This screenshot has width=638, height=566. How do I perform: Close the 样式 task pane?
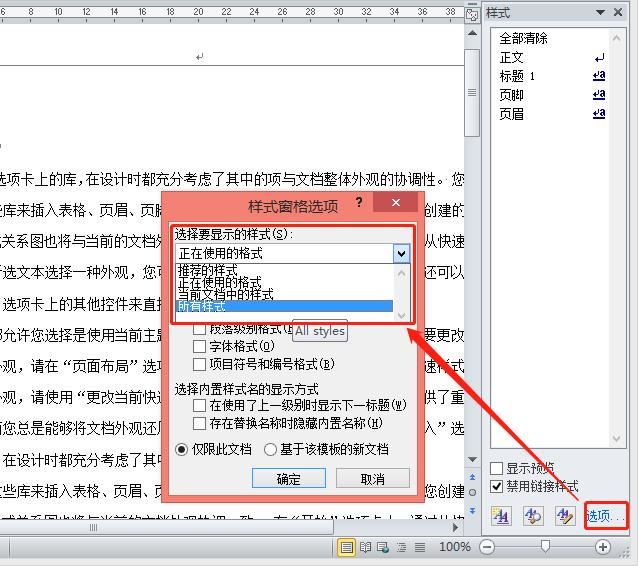pos(618,12)
